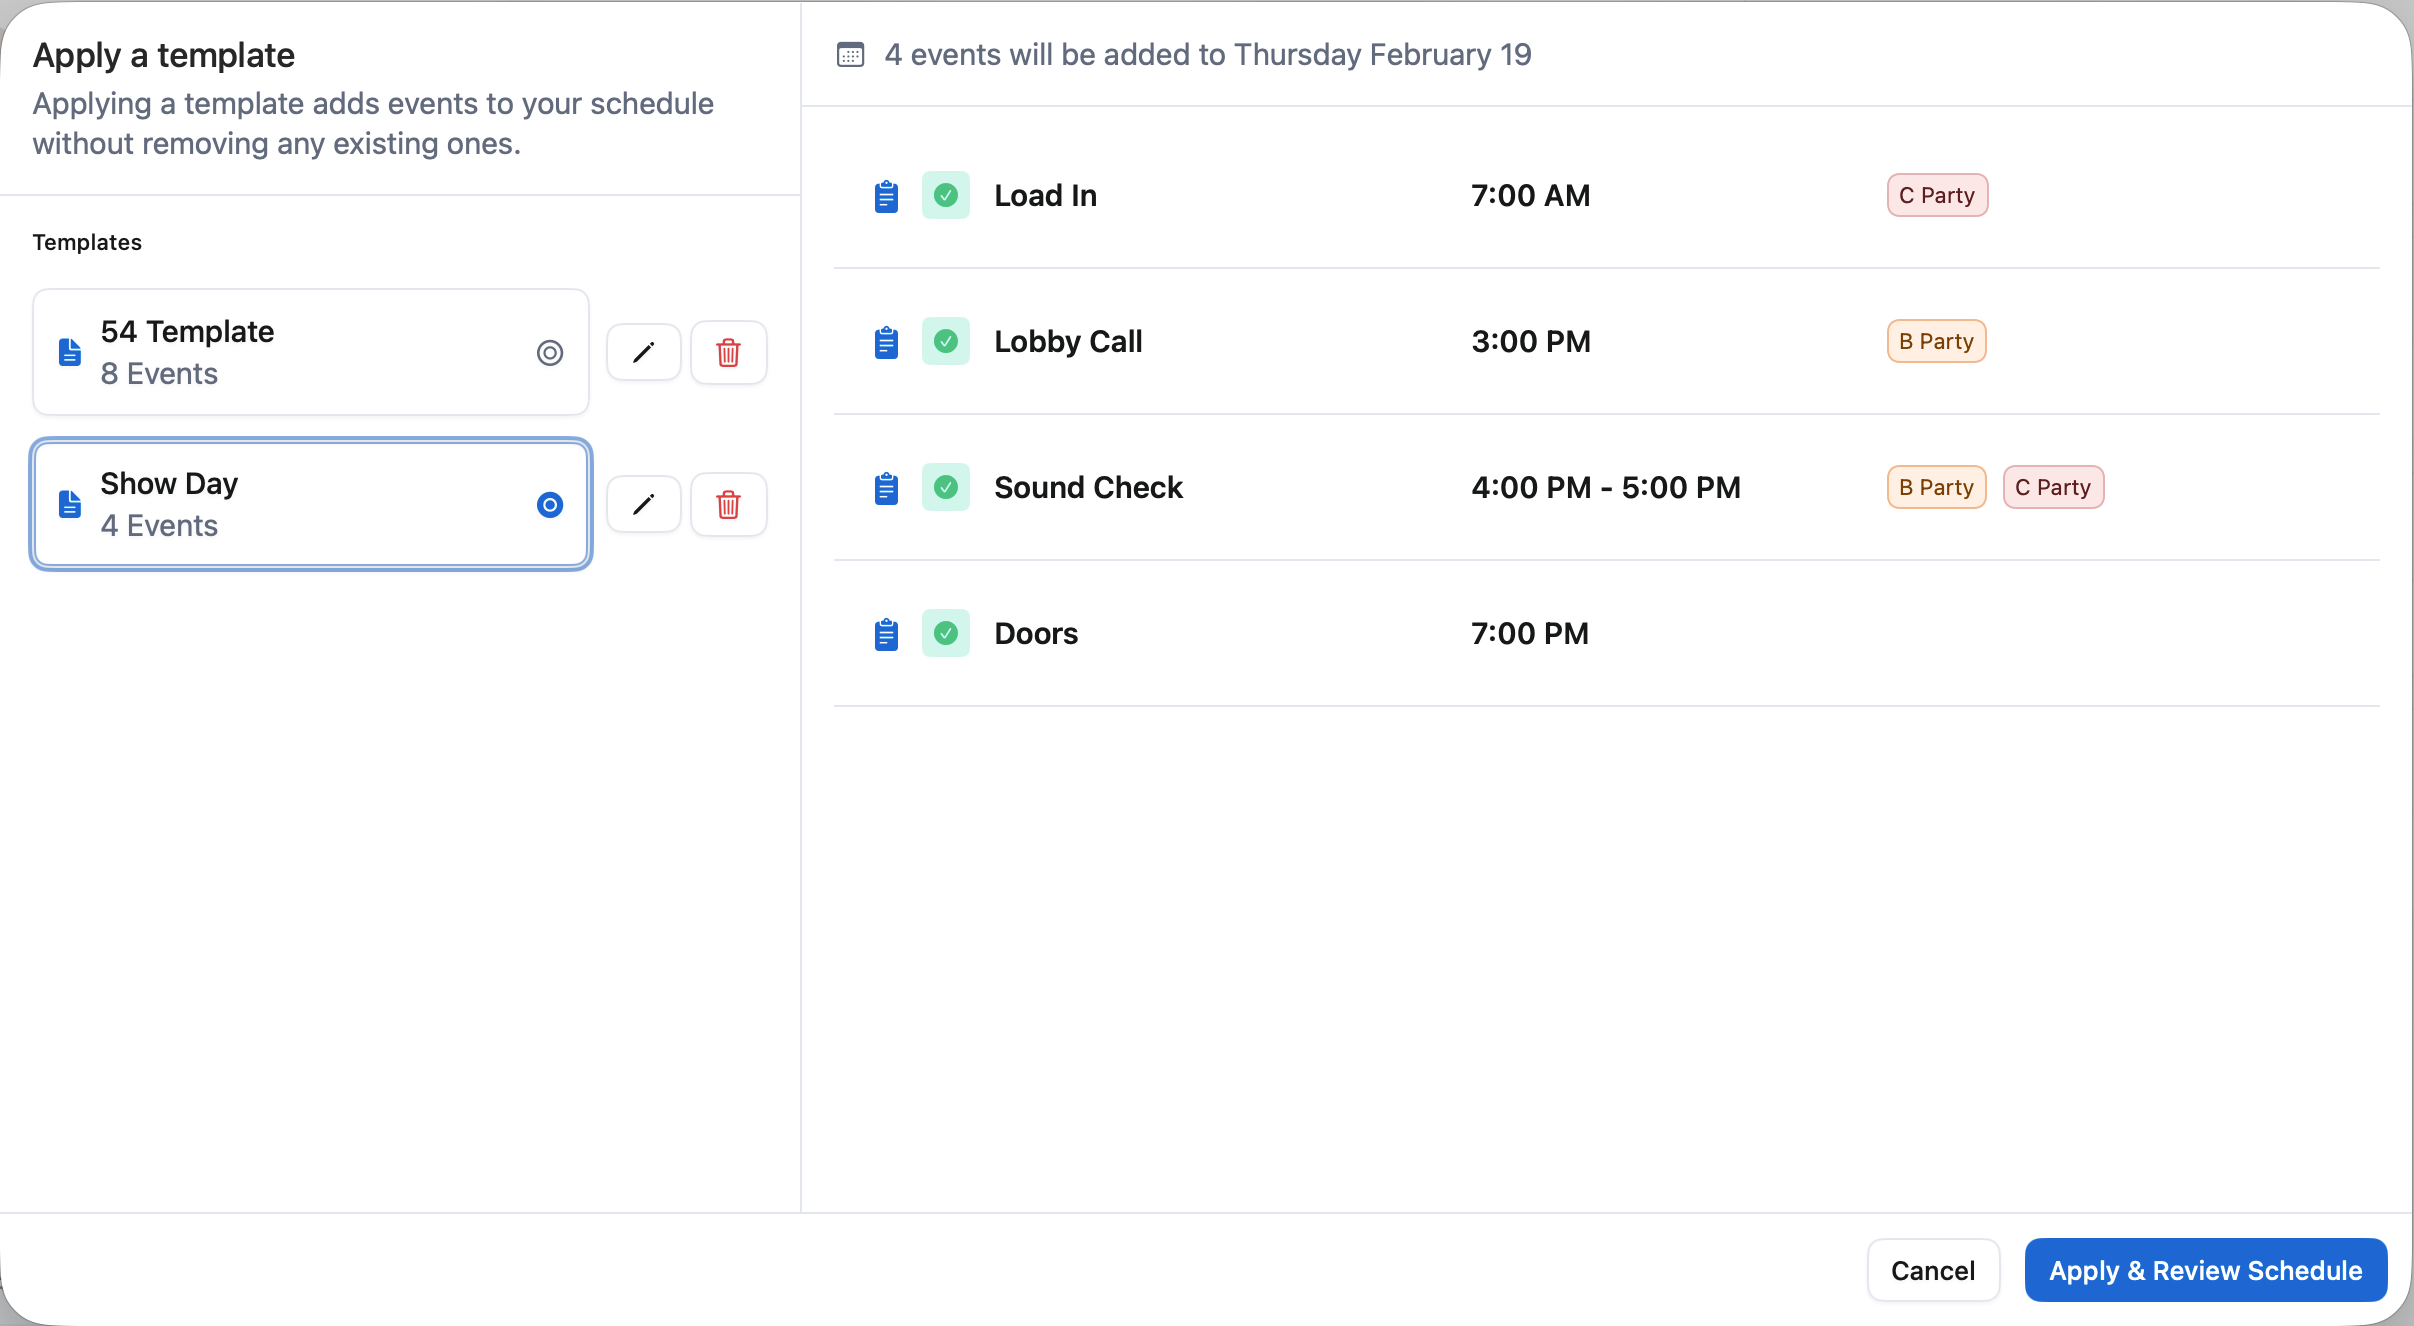This screenshot has width=2414, height=1326.
Task: Click the red trash icon for 54 Template
Action: [x=728, y=352]
